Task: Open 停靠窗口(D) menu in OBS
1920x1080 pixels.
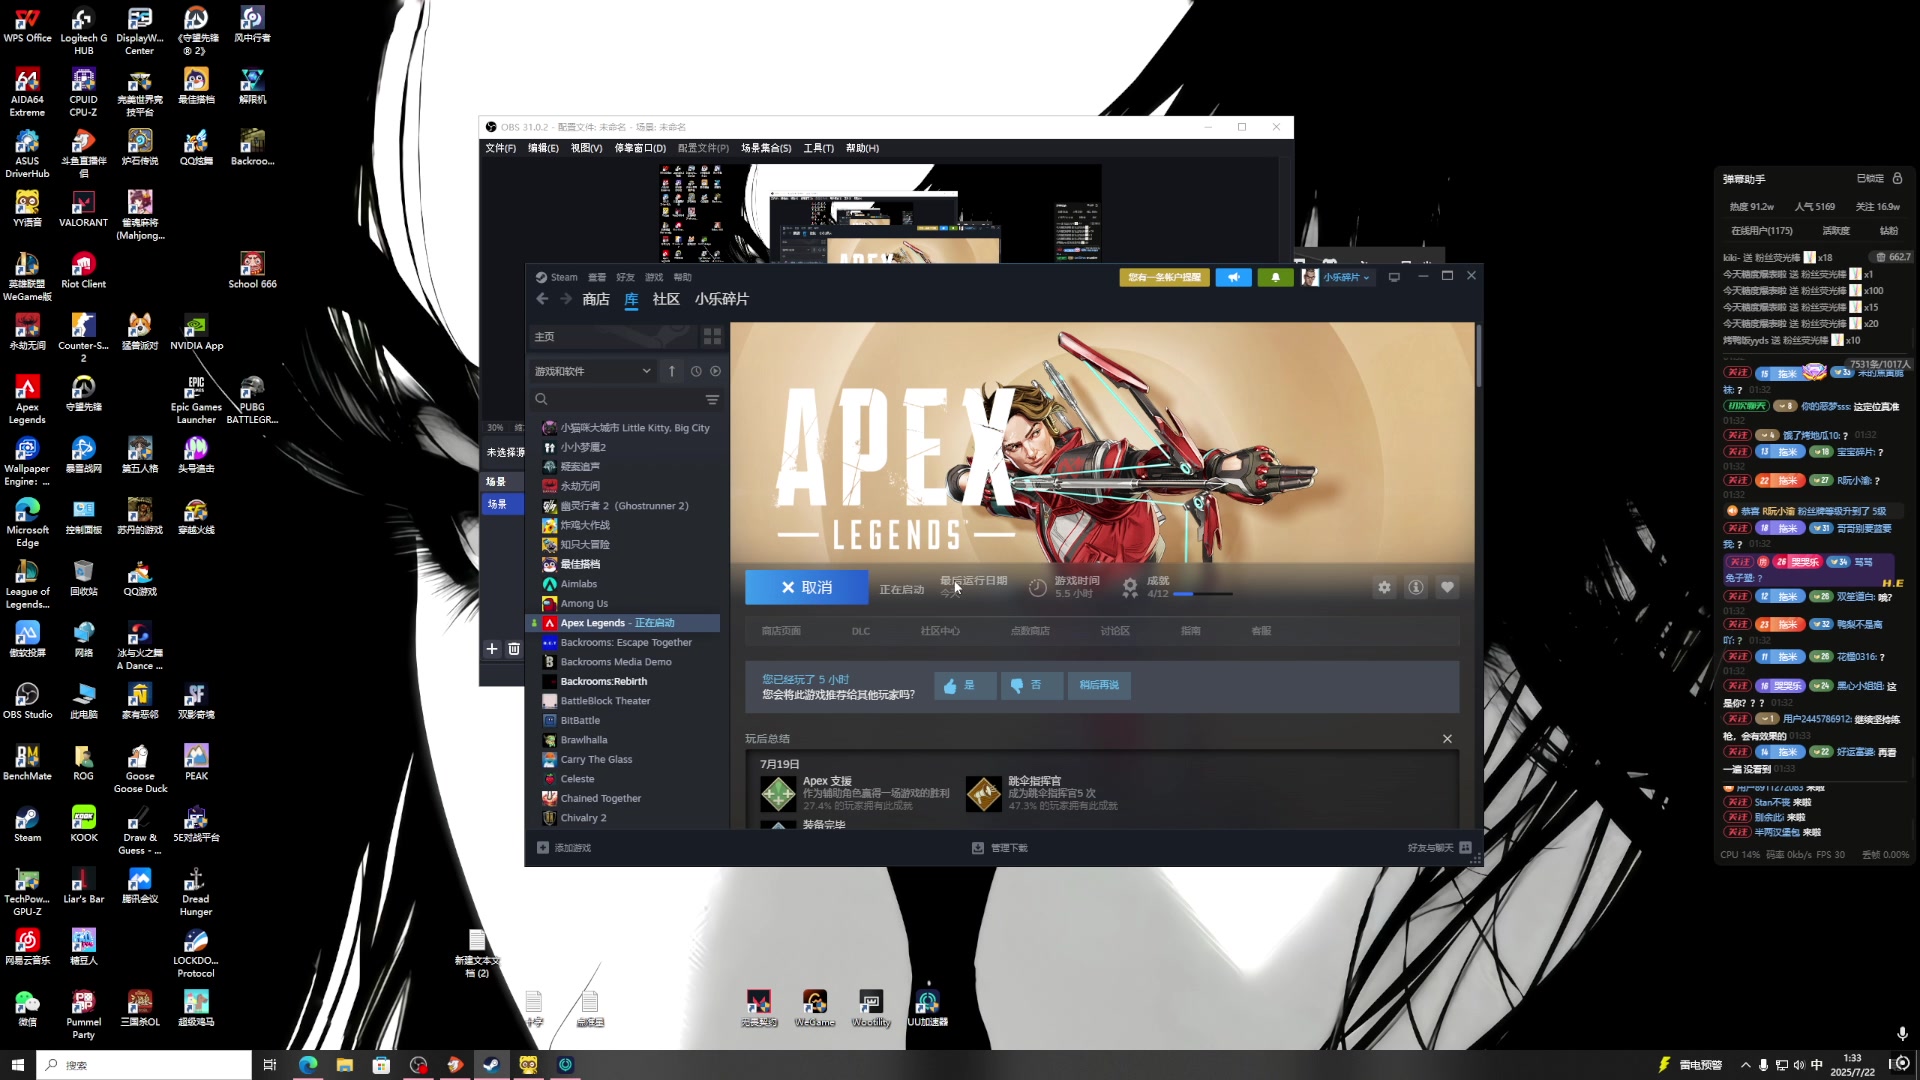Action: [640, 148]
